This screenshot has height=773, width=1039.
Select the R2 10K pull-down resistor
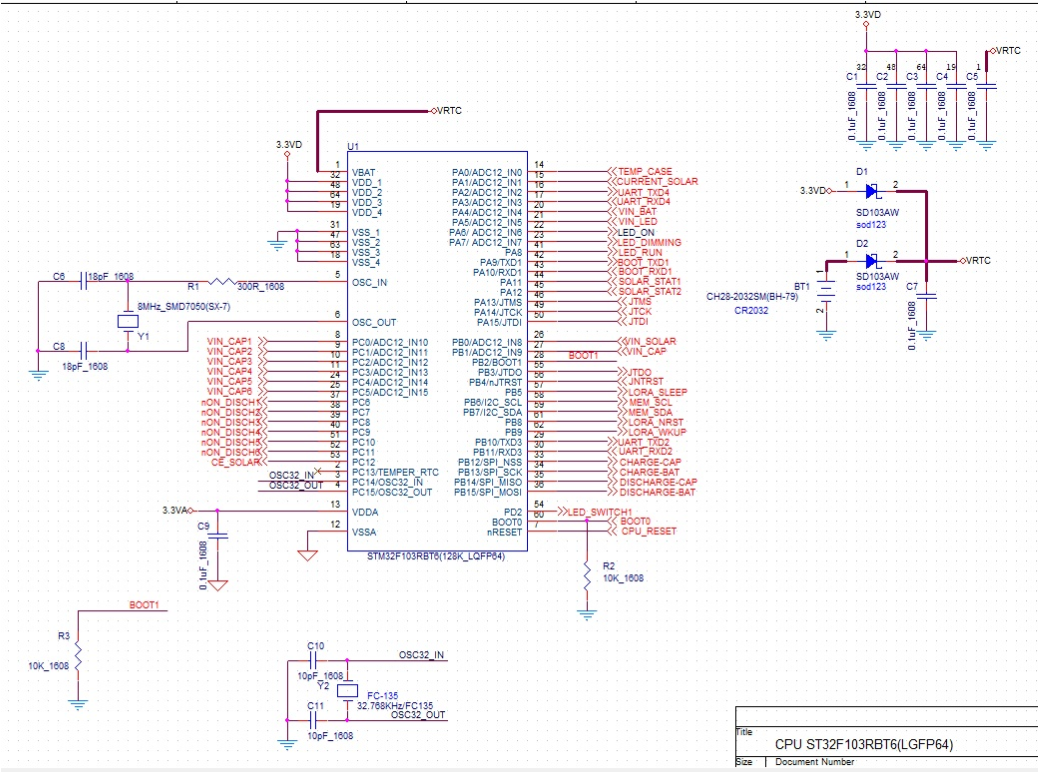(585, 577)
